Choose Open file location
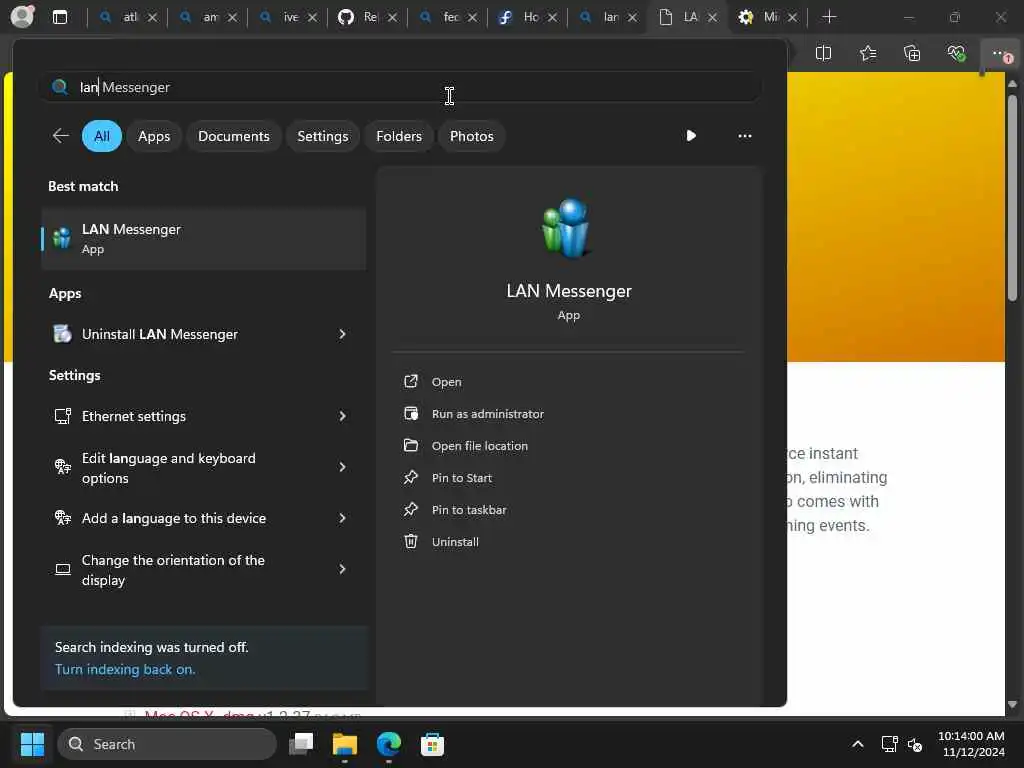Viewport: 1024px width, 768px height. pos(479,446)
